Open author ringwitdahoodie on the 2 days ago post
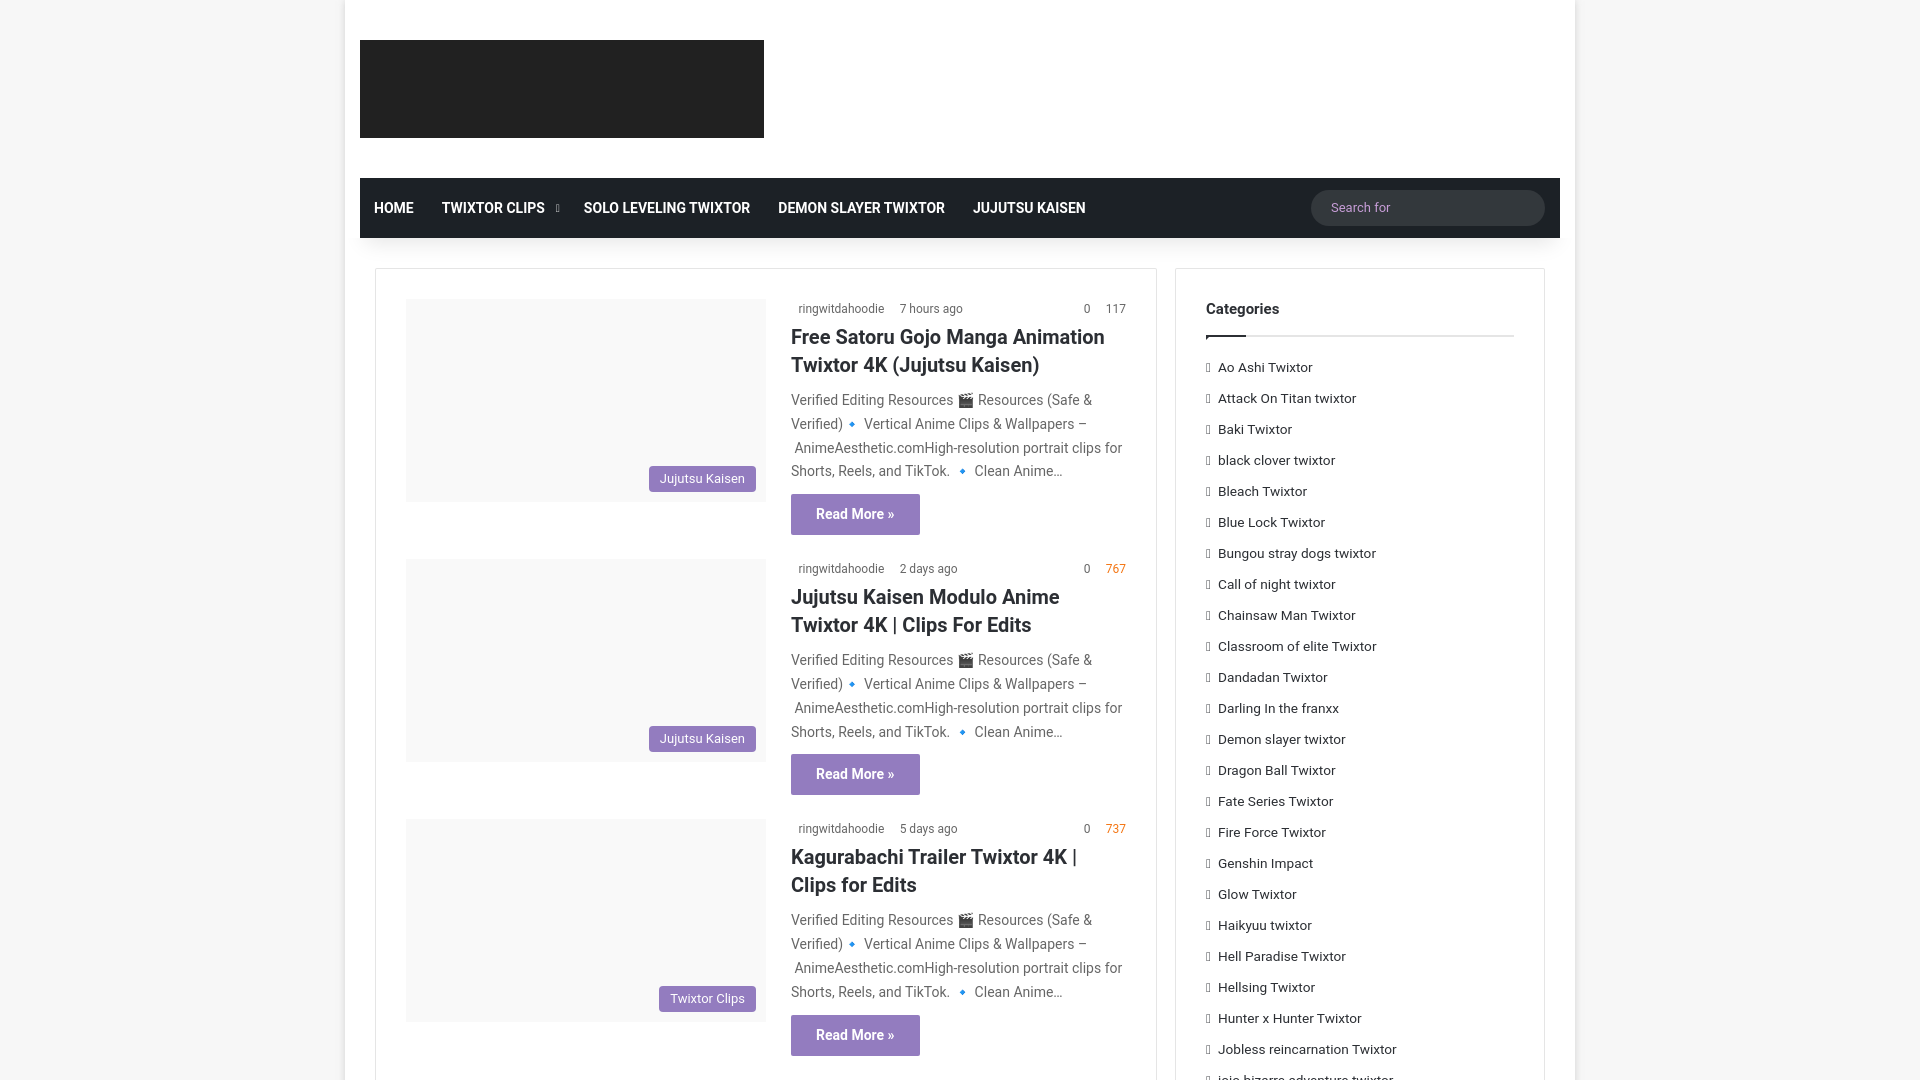The image size is (1920, 1080). (841, 569)
